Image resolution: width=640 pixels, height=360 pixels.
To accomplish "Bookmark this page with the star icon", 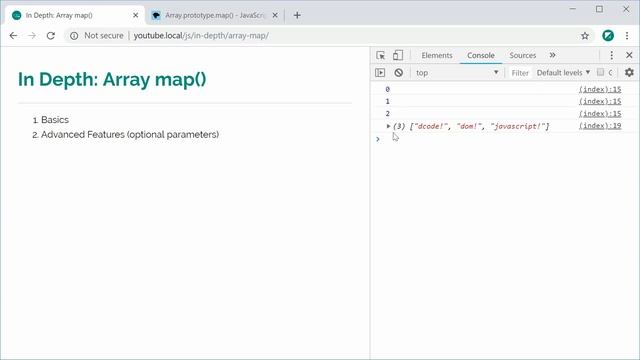I will tap(585, 36).
